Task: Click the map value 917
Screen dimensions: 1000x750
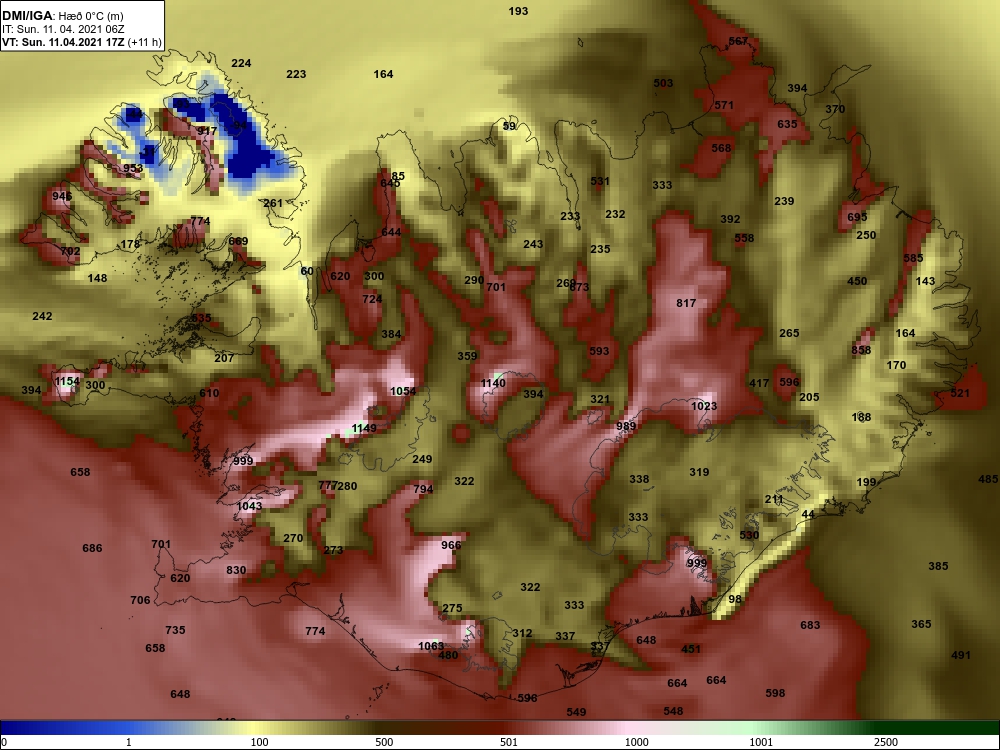Action: point(207,131)
